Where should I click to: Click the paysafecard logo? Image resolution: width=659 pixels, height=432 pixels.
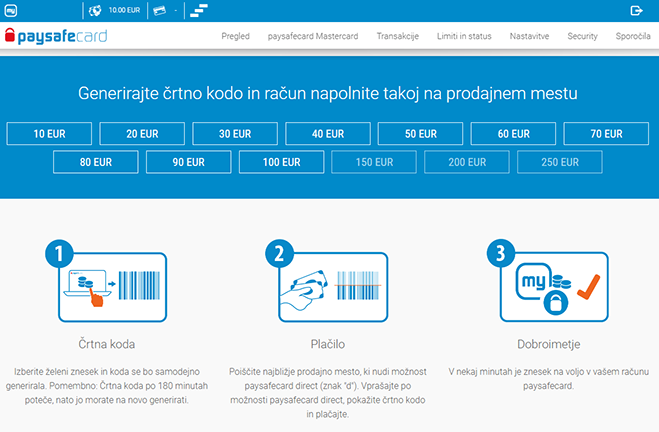tap(55, 37)
